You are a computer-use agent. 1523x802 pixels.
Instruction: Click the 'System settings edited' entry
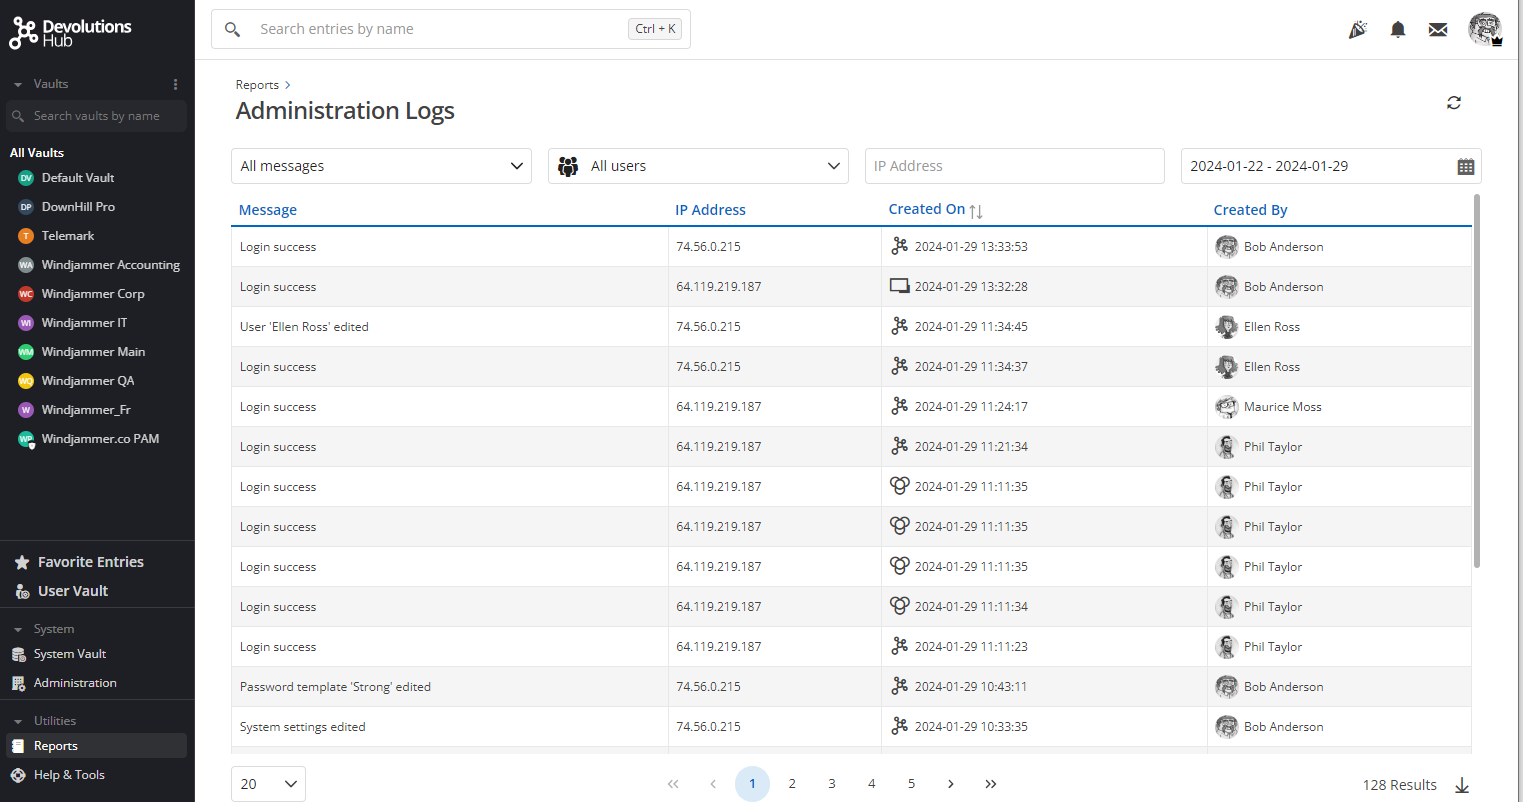click(302, 727)
